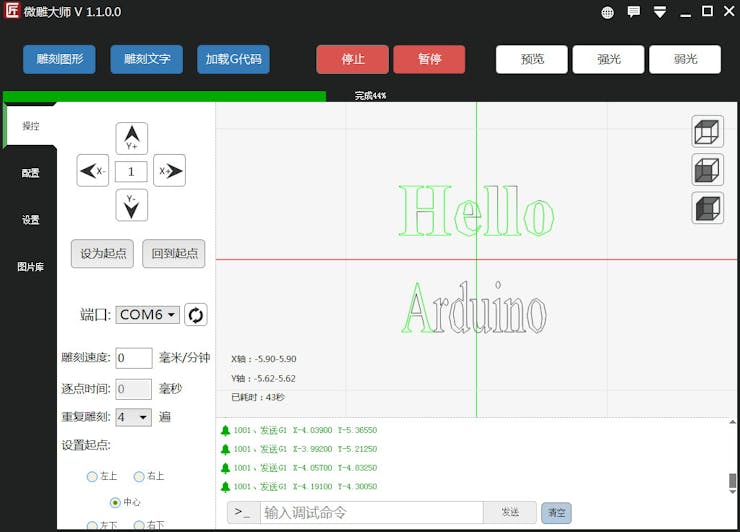Open the 配置 configuration tab
Image resolution: width=740 pixels, height=532 pixels.
tap(31, 173)
